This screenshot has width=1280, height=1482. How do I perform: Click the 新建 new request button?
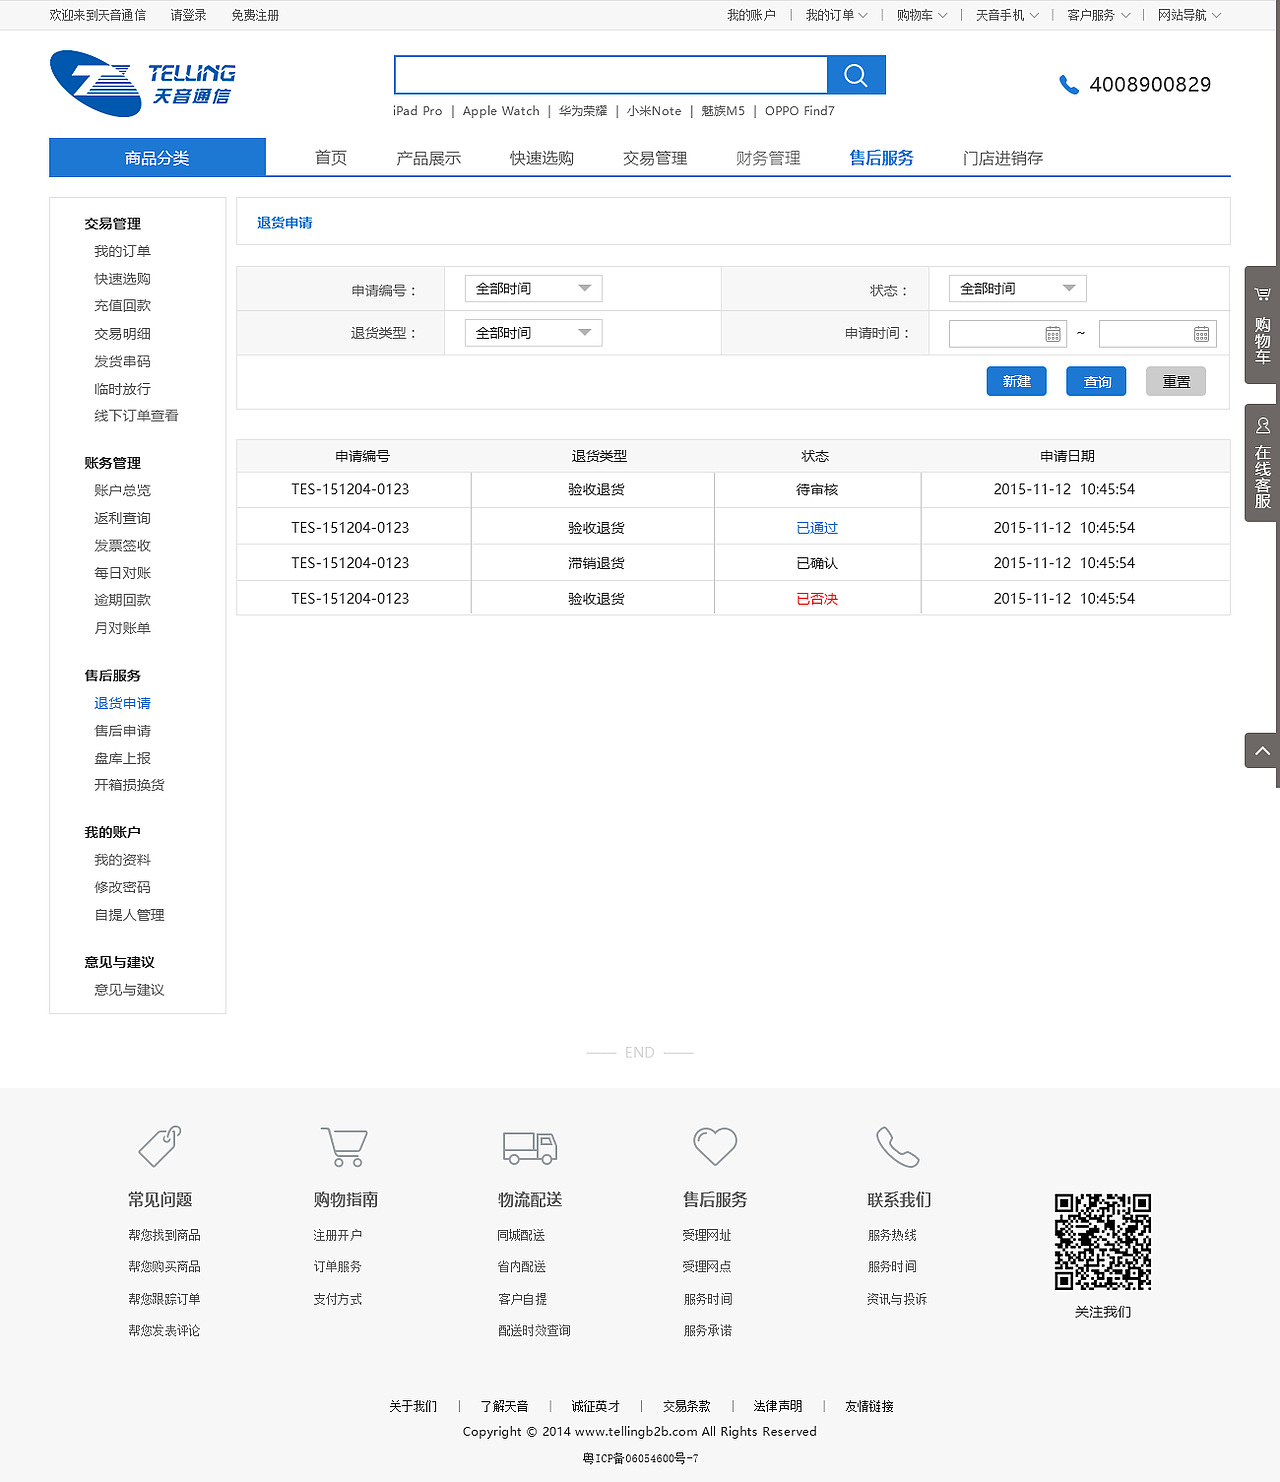pos(1016,381)
